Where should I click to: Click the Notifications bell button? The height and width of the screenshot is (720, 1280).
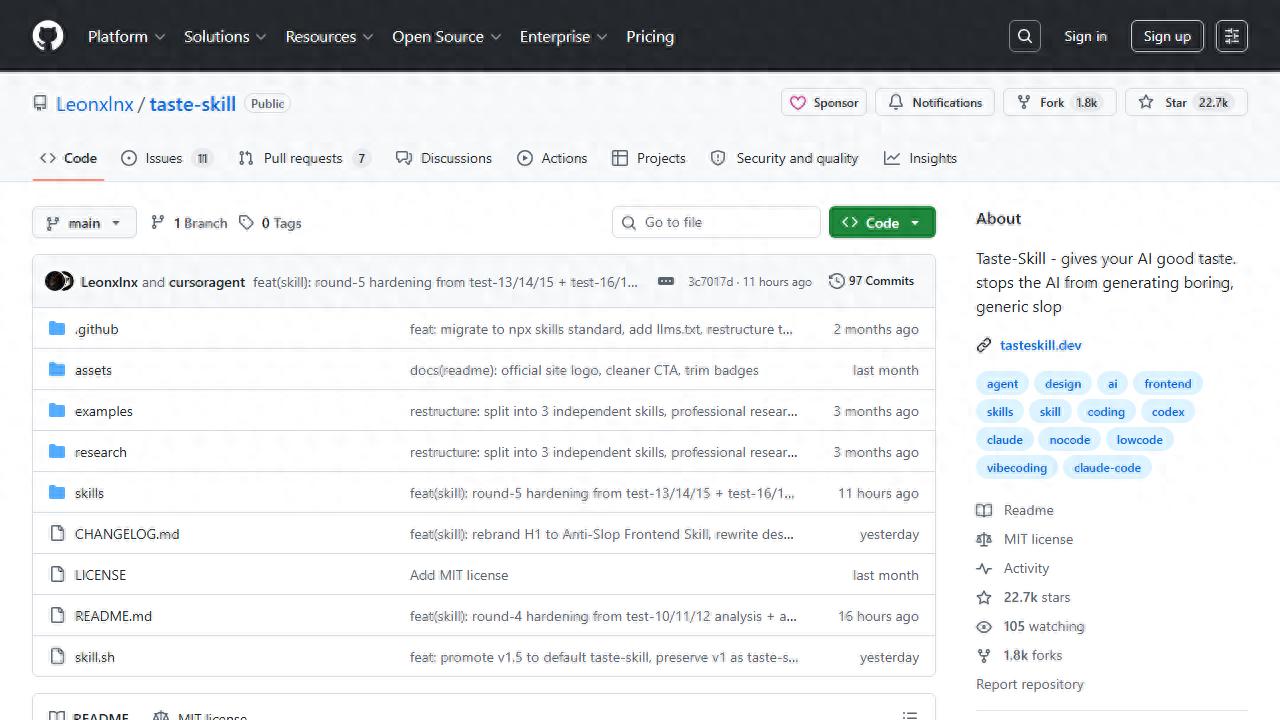pyautogui.click(x=935, y=102)
